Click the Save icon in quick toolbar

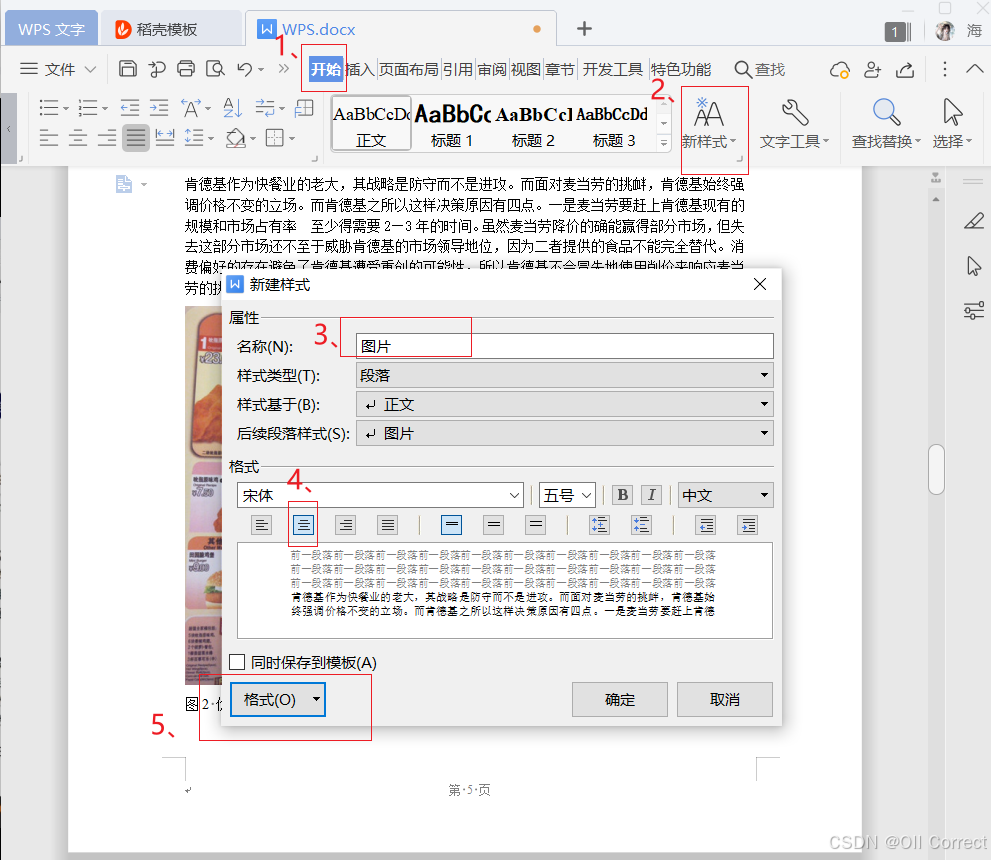[128, 68]
